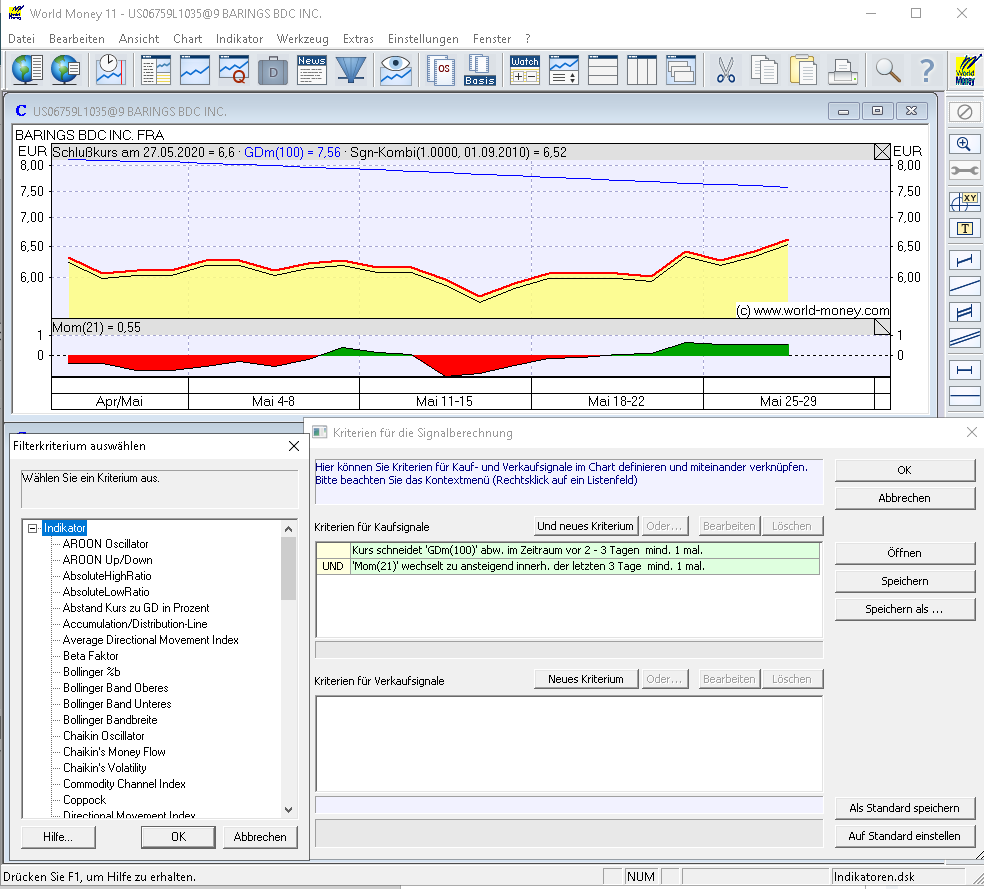Click the wrench tool icon
984x889 pixels.
click(x=965, y=170)
